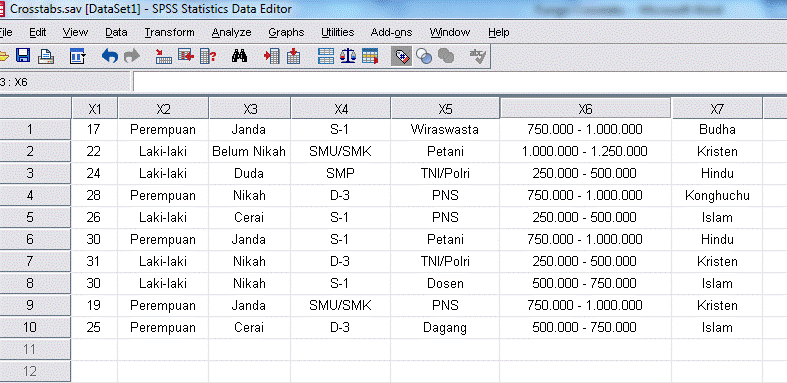Screen dimensions: 787x383
Task: Open the Utilities menu
Action: (x=337, y=33)
